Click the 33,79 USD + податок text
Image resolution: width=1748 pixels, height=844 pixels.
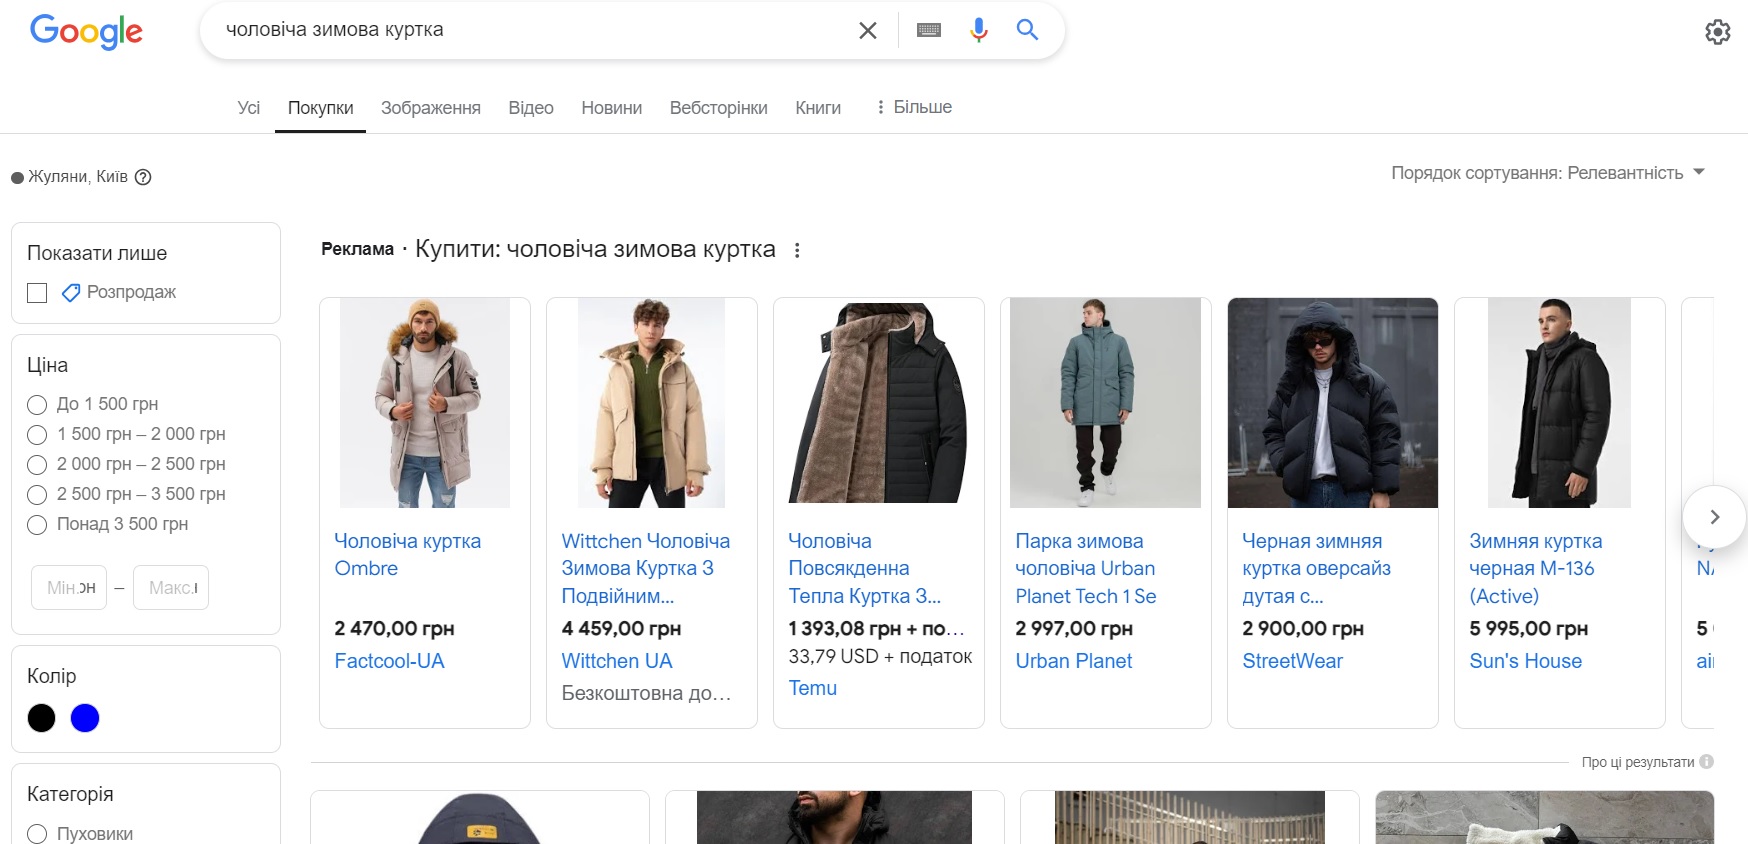pyautogui.click(x=880, y=657)
